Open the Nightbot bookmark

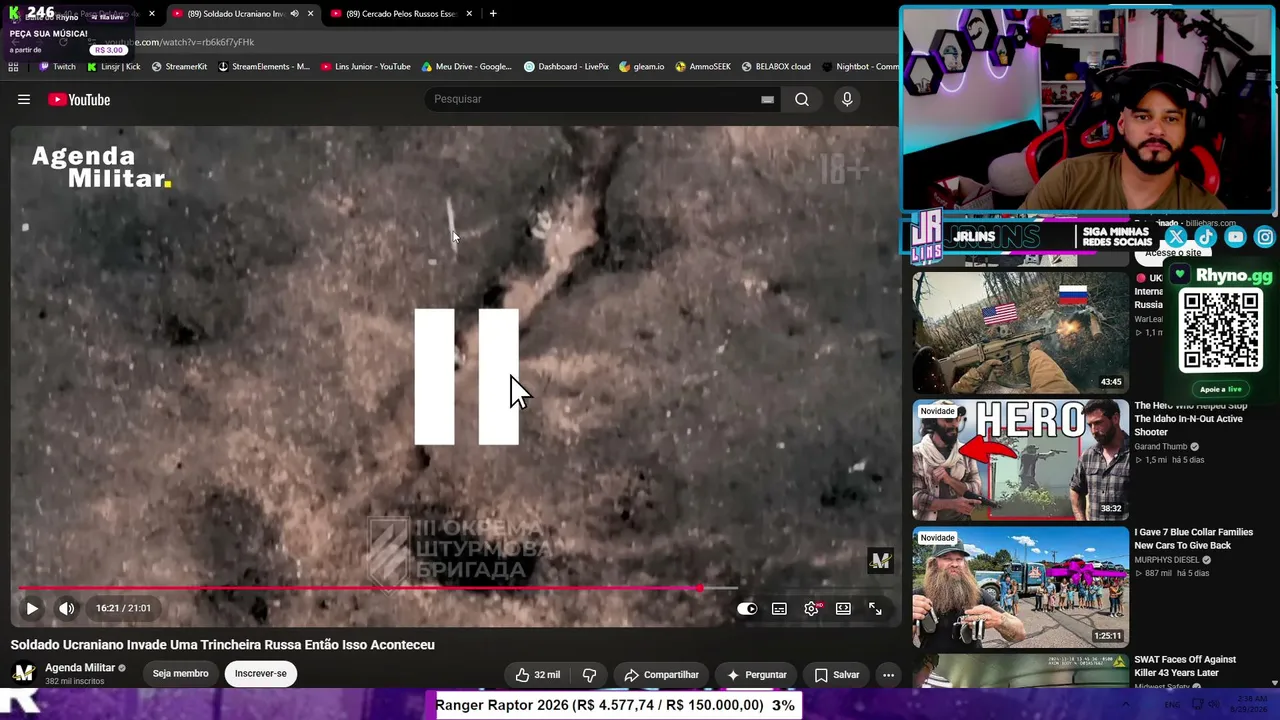click(x=860, y=67)
